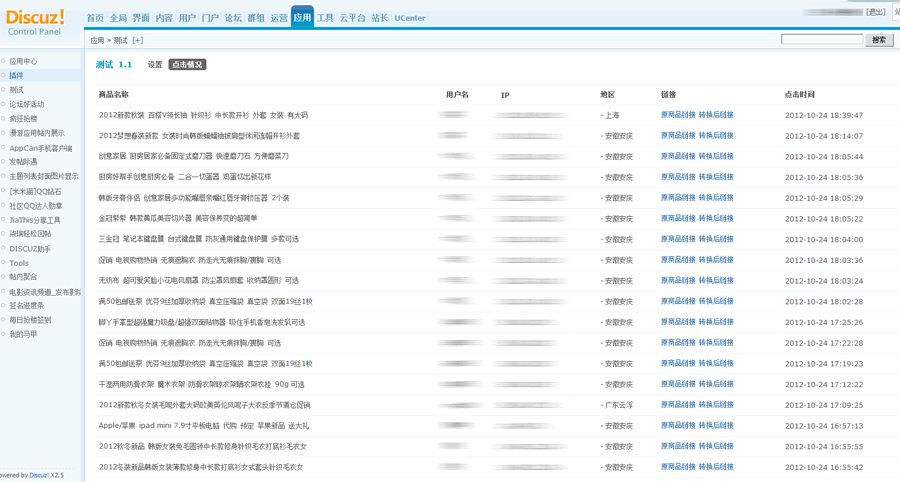Open AppCan手机客户端 in the sidebar

pyautogui.click(x=41, y=148)
